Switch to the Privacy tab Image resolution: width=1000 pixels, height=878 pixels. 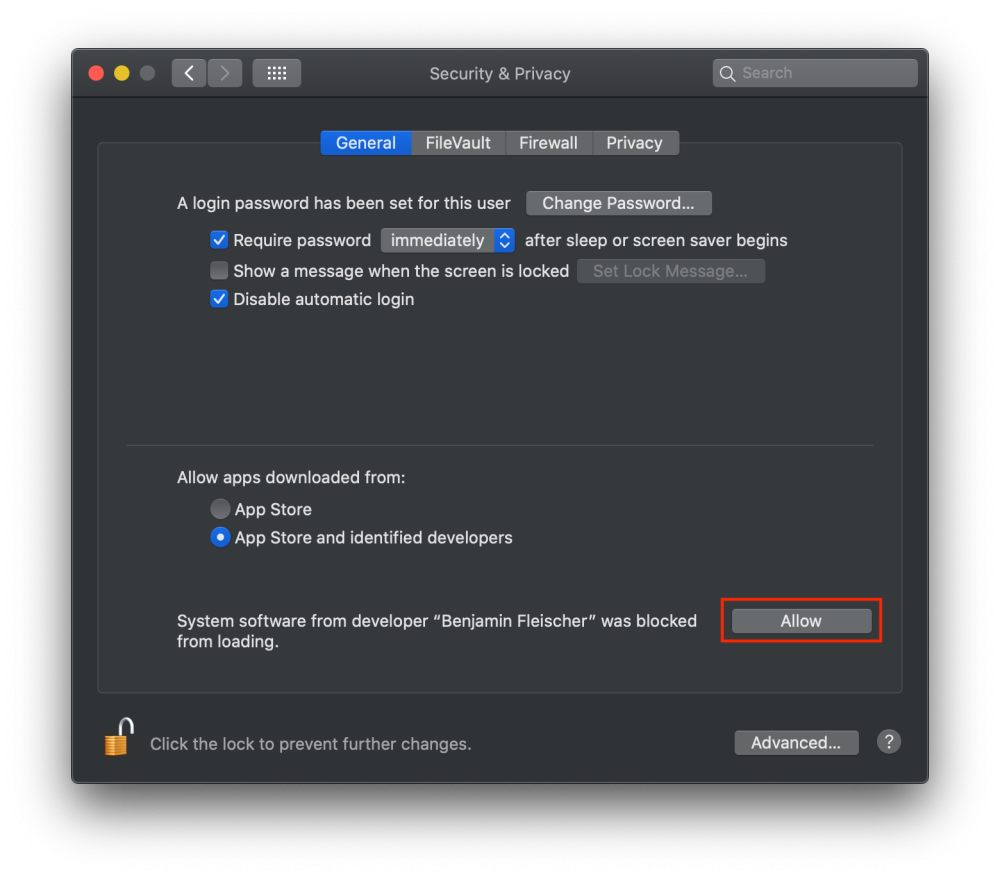[634, 143]
